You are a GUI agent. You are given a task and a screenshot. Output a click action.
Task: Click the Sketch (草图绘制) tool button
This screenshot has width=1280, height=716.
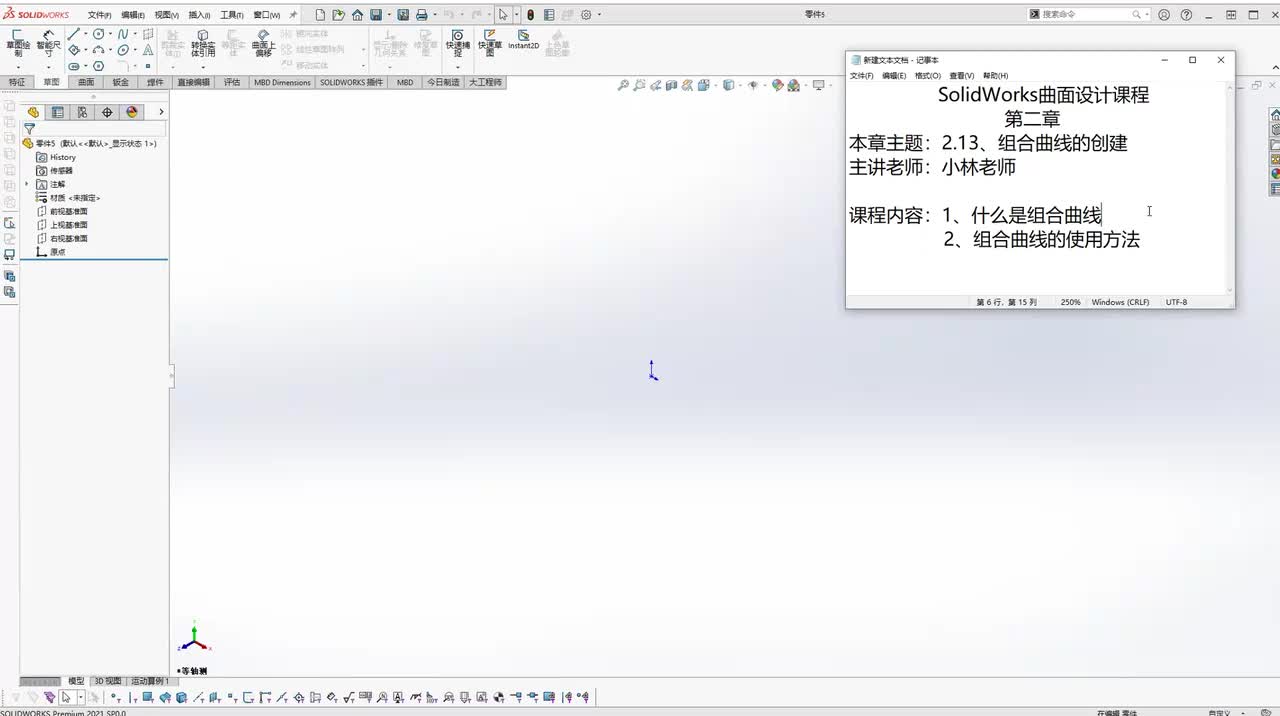17,44
